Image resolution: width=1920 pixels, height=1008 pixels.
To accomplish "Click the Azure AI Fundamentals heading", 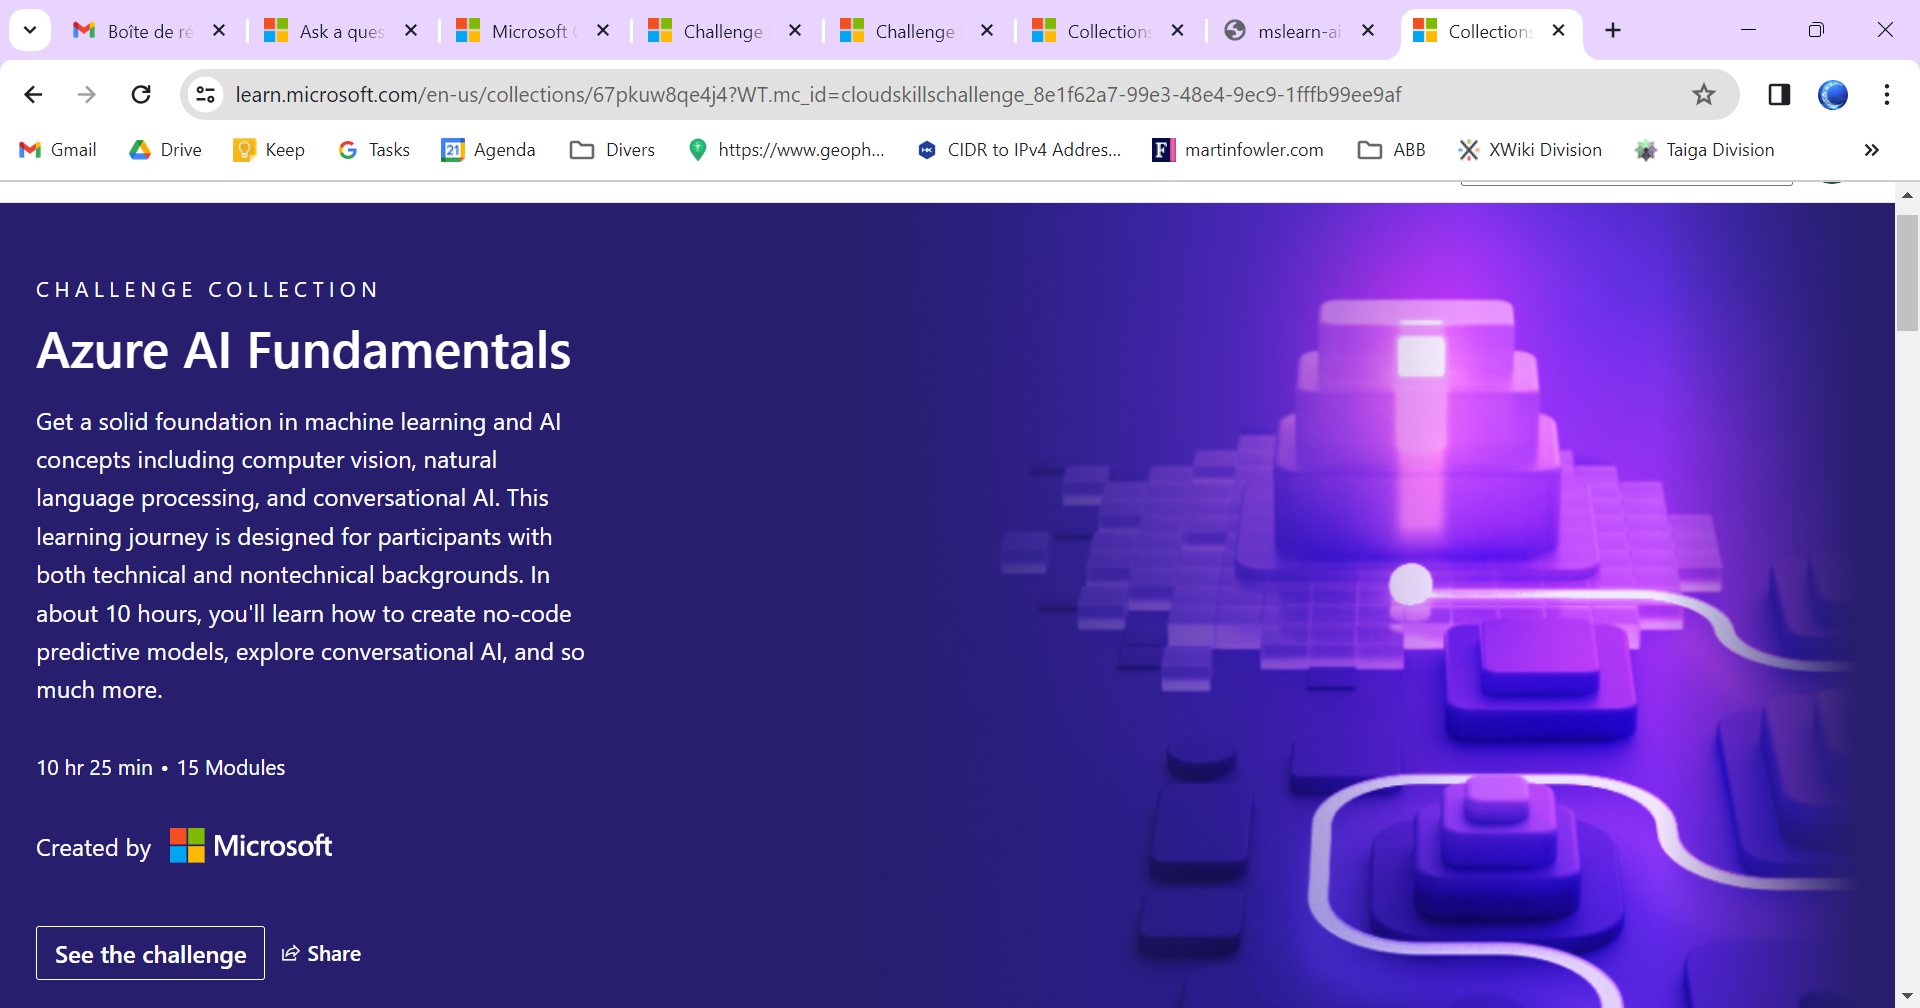I will pyautogui.click(x=303, y=351).
